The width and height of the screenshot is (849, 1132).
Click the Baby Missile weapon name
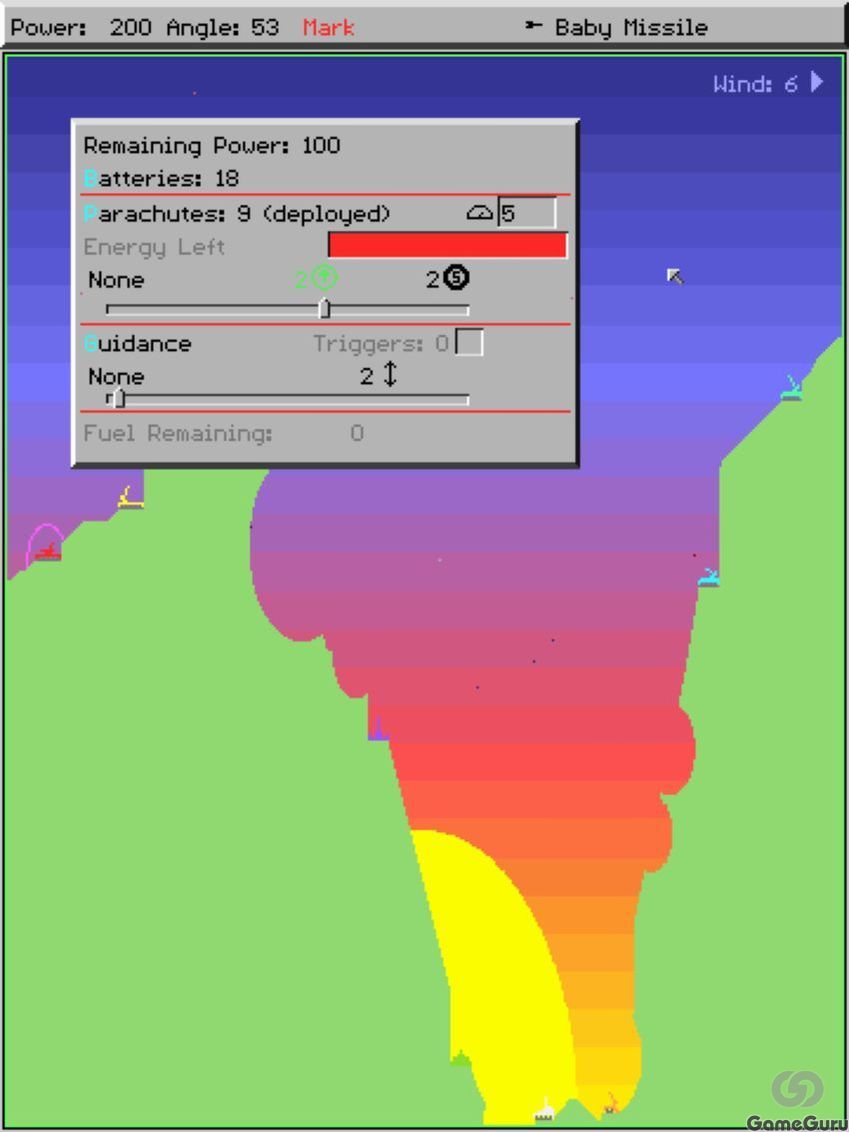(632, 27)
